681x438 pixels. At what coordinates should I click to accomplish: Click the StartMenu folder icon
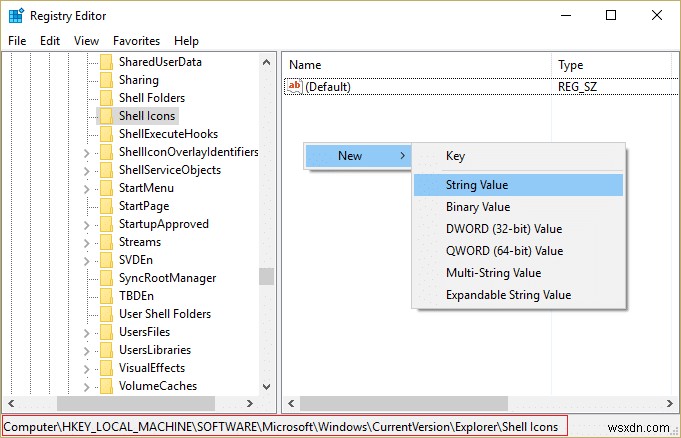point(106,188)
